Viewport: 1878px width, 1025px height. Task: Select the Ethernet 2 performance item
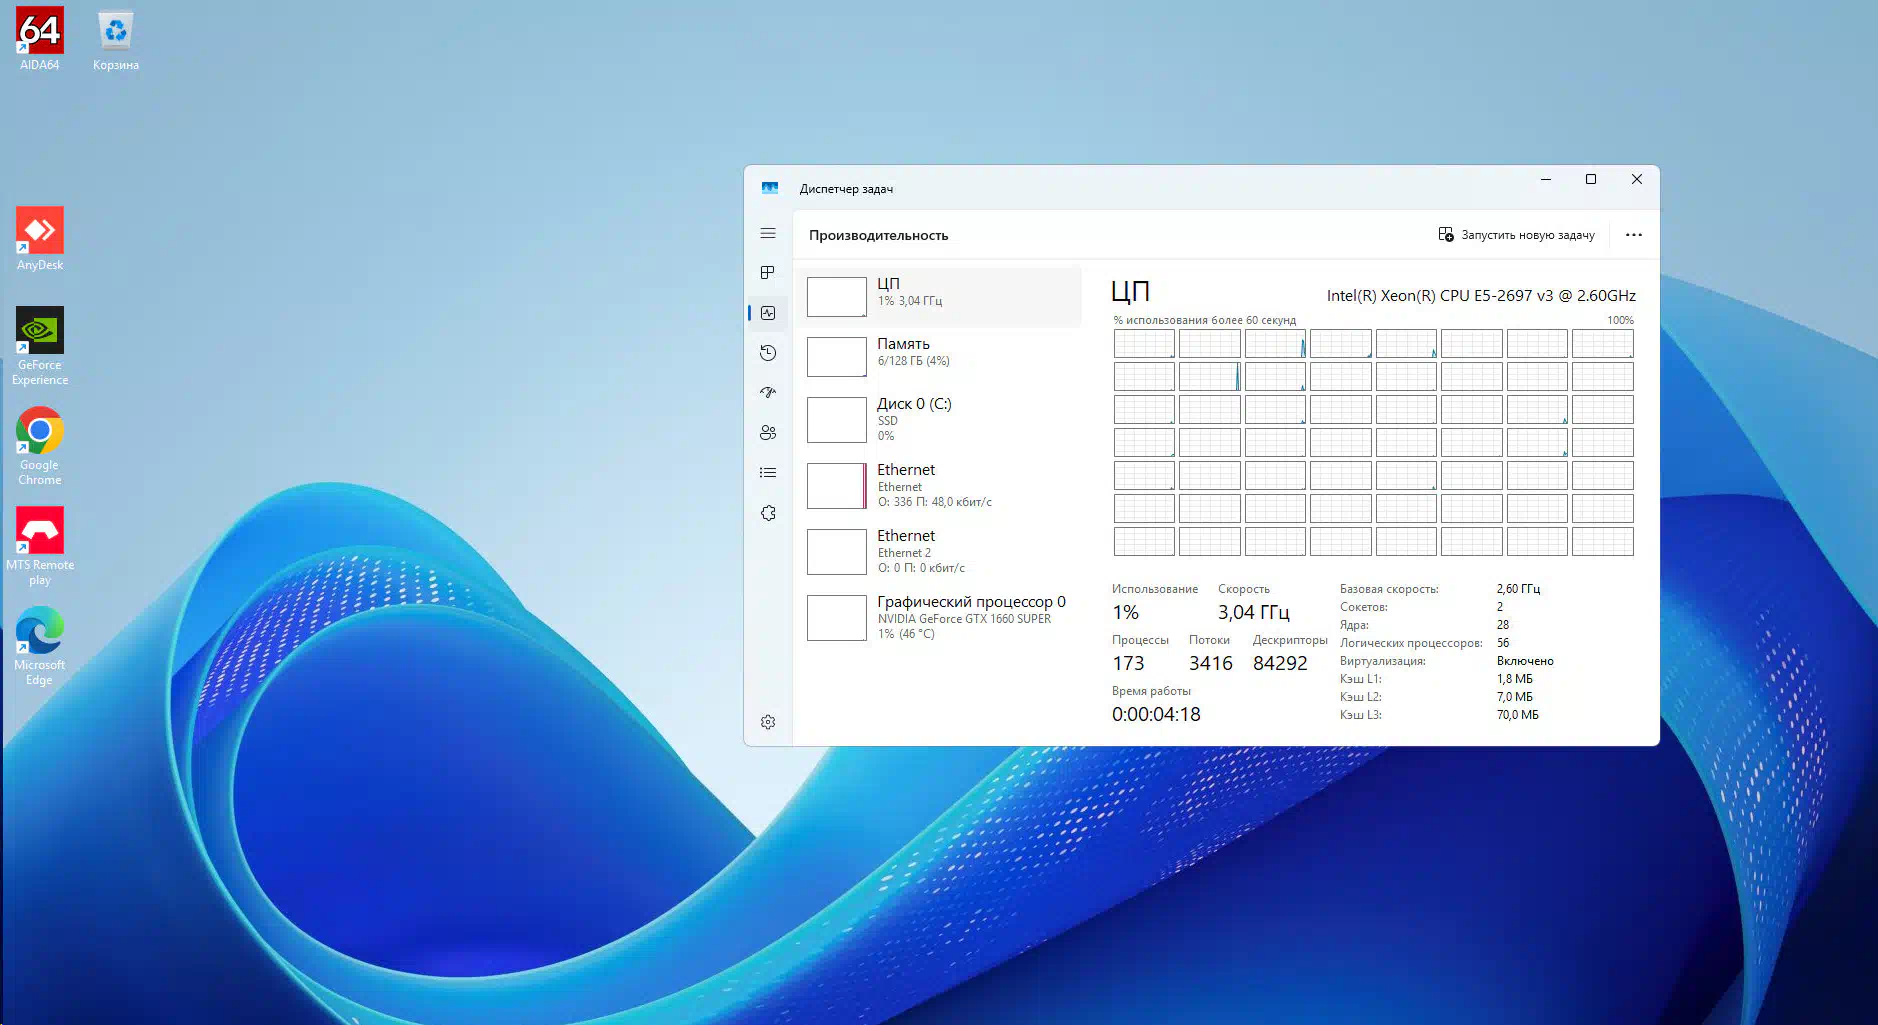click(940, 551)
